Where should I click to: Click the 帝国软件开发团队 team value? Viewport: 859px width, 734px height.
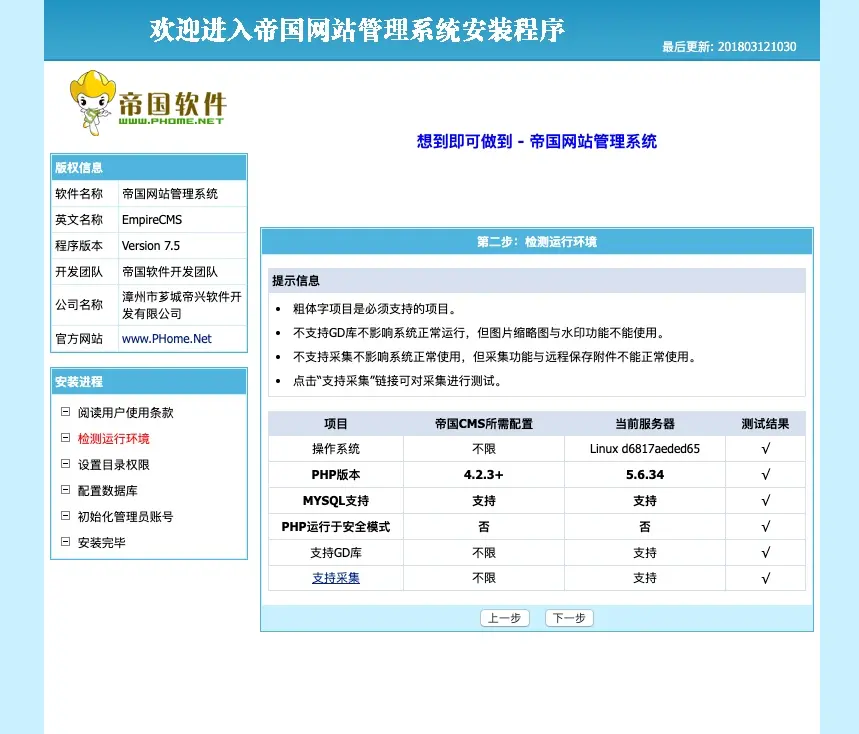[170, 272]
